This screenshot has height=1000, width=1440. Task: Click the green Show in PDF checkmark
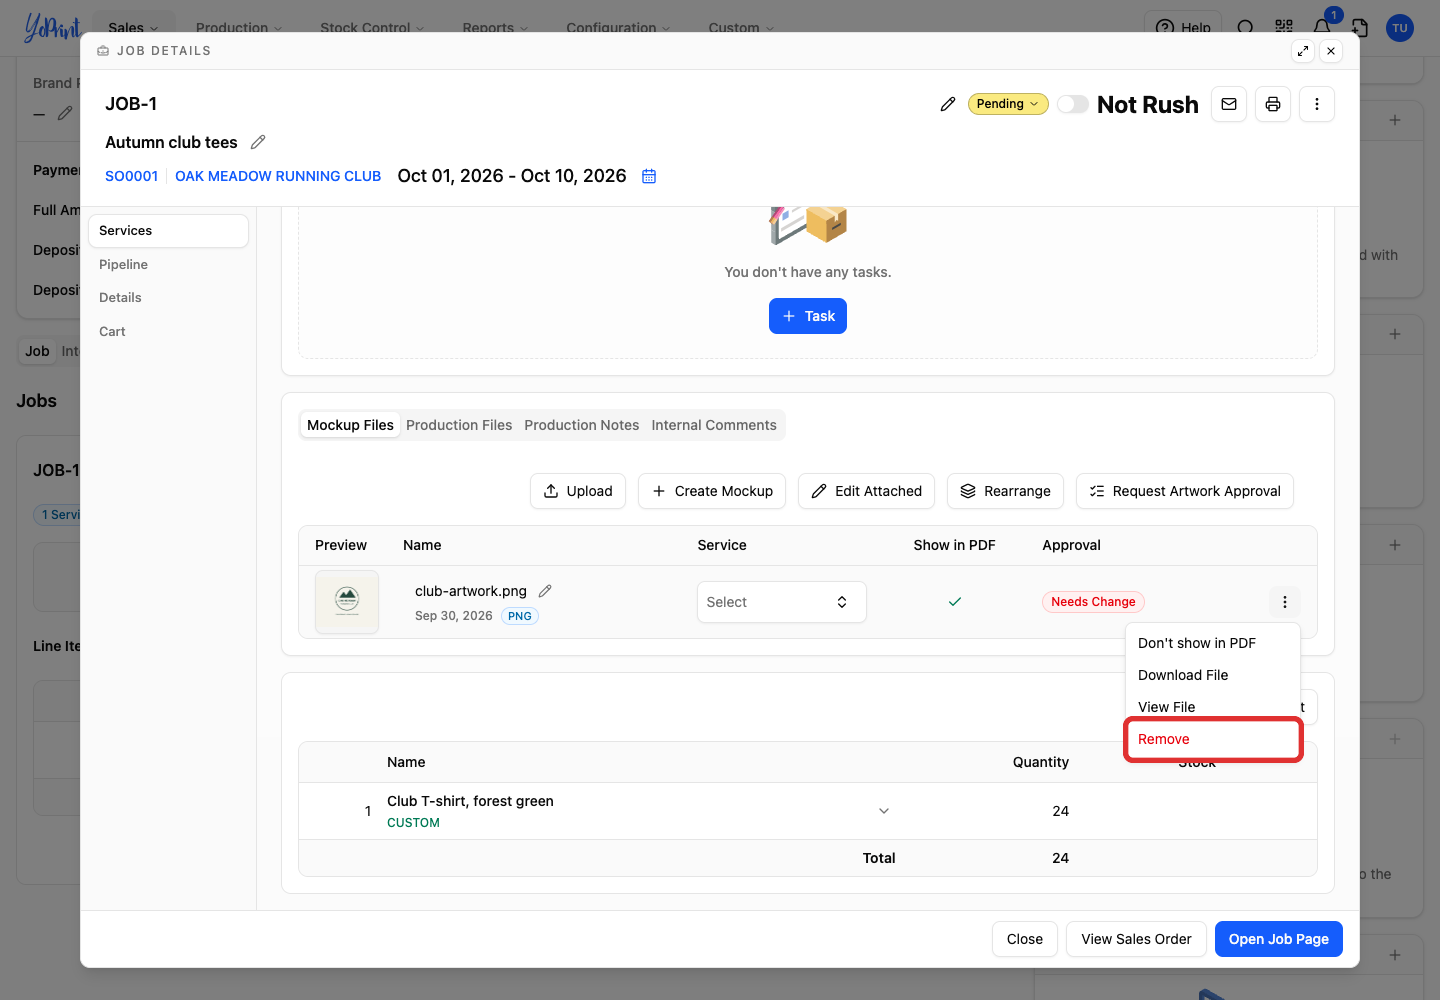[955, 602]
